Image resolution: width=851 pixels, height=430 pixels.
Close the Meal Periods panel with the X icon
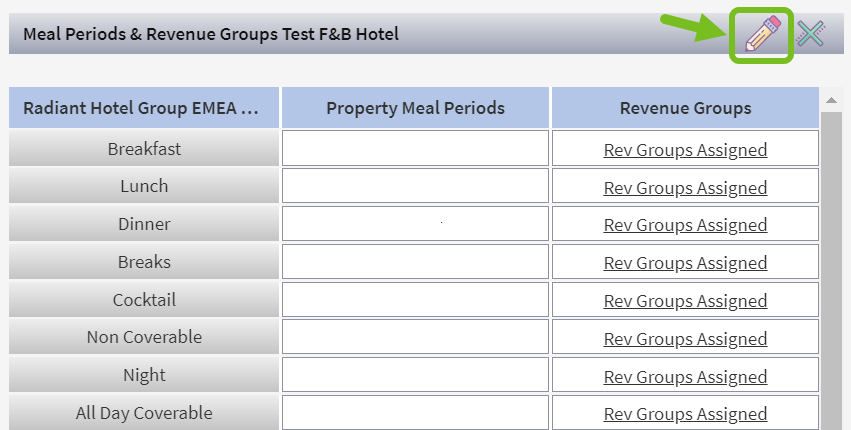pyautogui.click(x=811, y=35)
